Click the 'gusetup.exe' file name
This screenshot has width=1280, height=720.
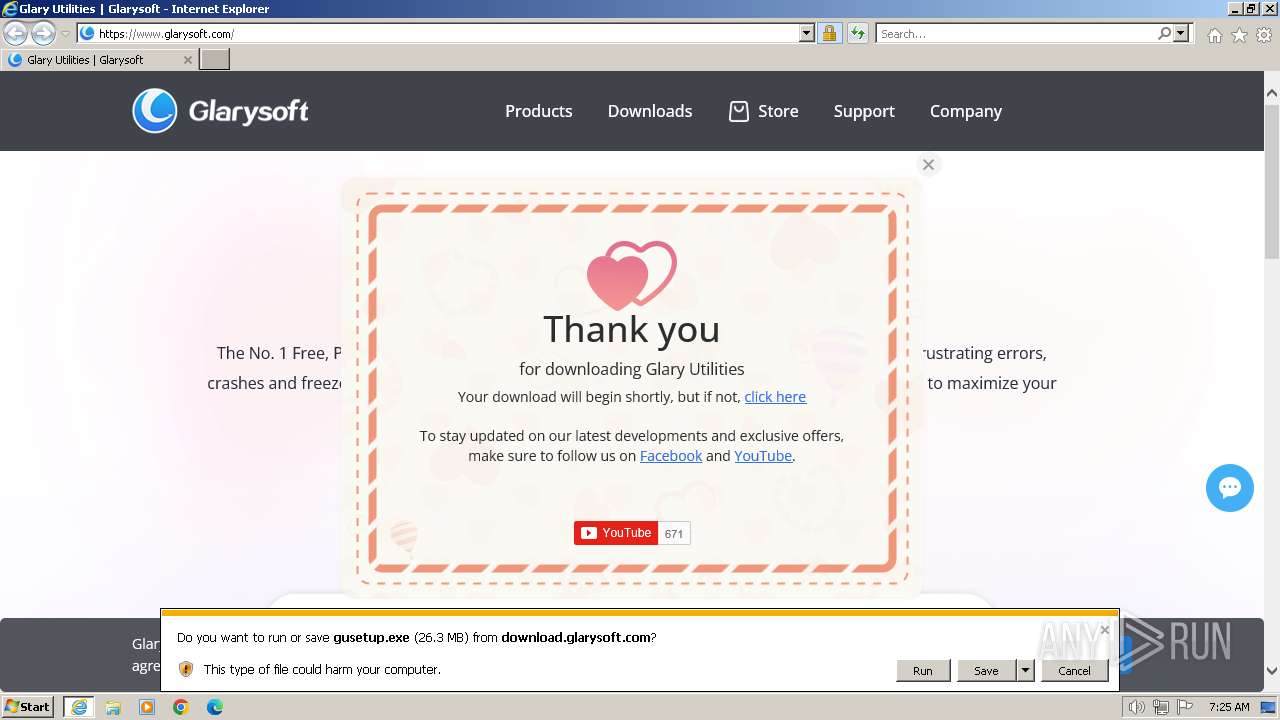point(371,637)
